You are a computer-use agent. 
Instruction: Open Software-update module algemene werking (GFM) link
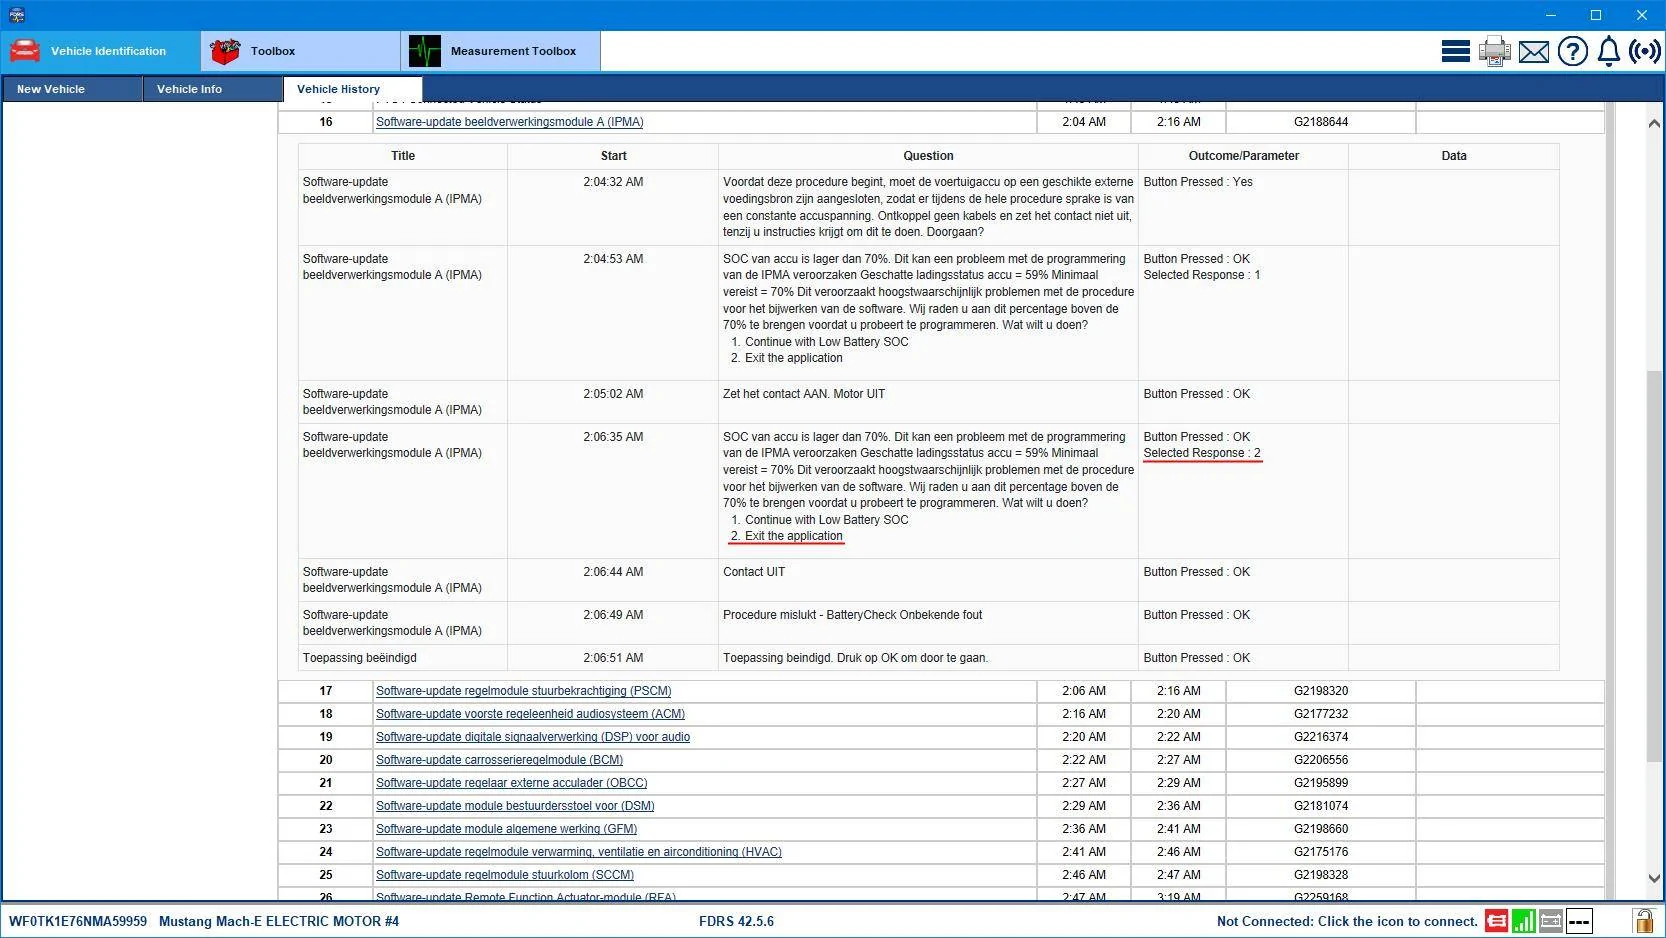506,829
